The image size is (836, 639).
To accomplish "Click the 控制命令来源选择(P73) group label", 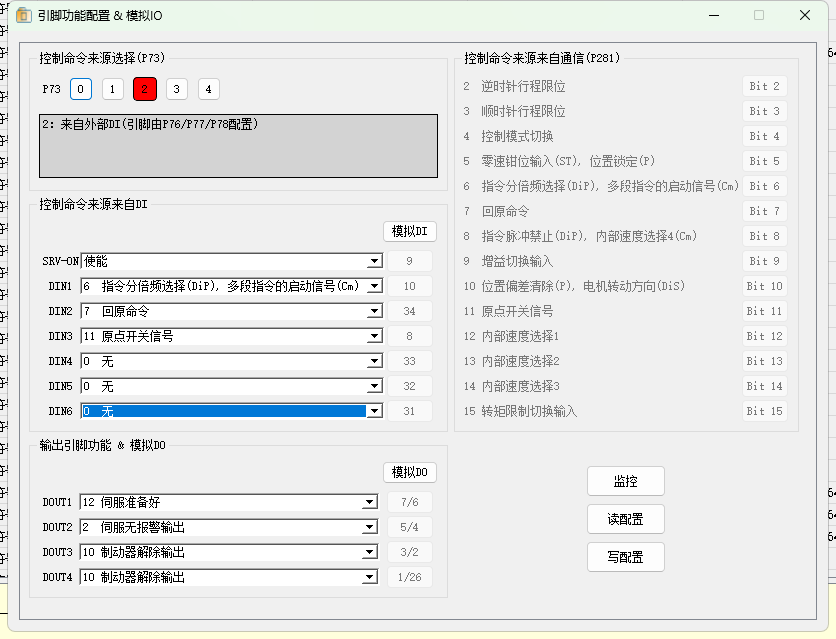I will (102, 58).
